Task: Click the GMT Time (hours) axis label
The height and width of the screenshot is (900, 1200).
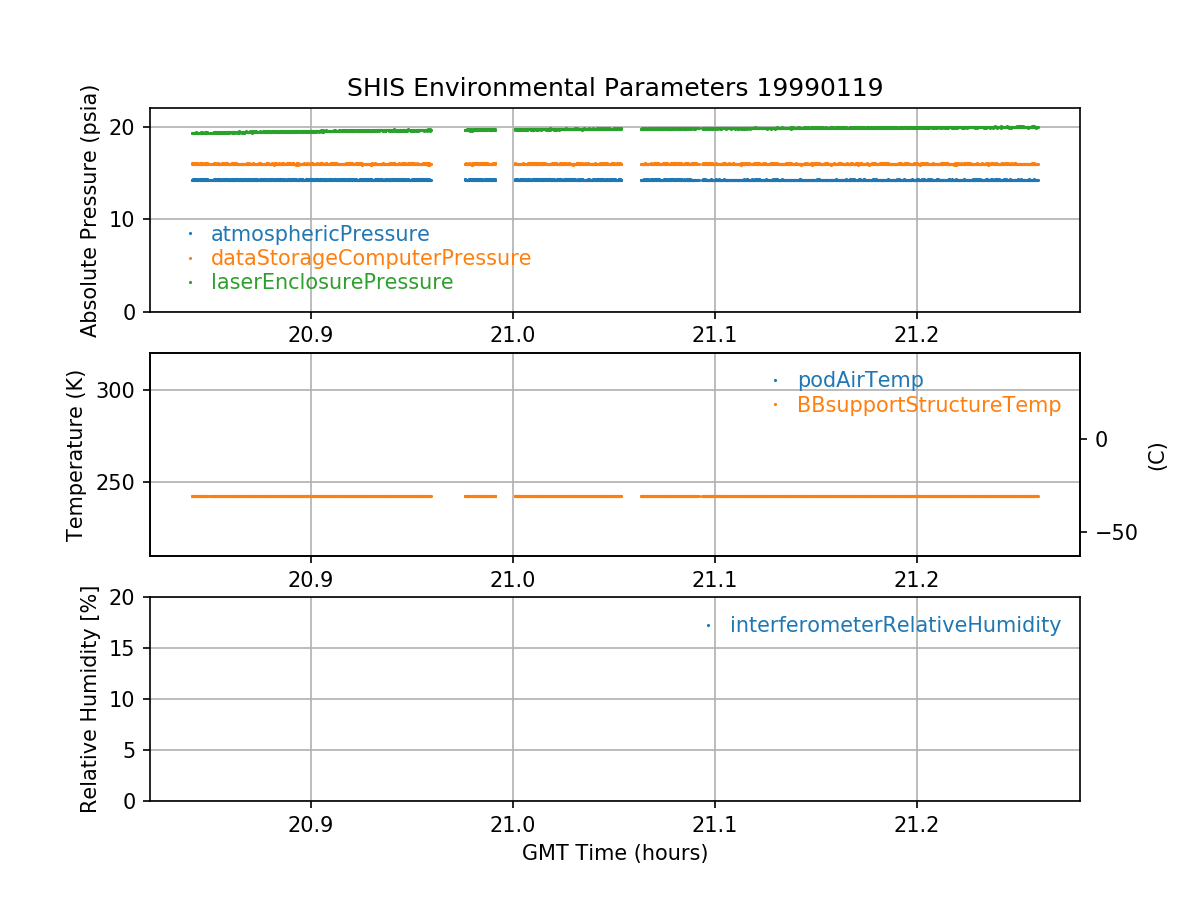Action: [x=614, y=853]
